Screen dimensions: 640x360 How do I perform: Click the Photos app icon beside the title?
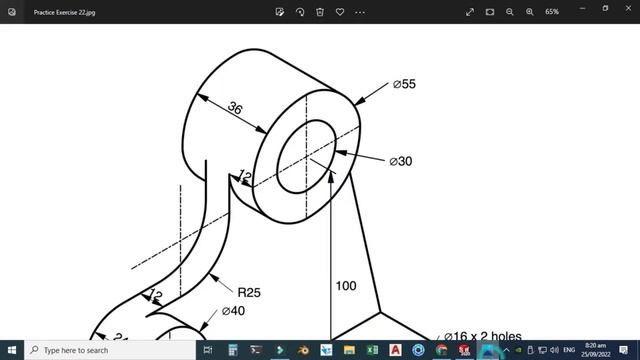(12, 12)
